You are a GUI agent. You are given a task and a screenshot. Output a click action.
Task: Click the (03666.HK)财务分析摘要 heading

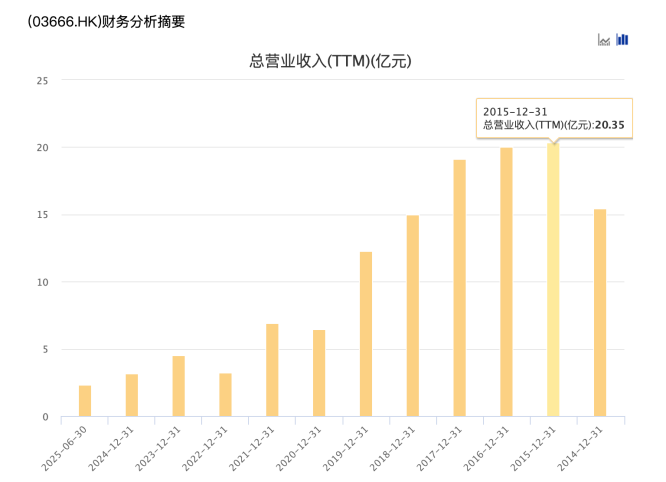107,20
